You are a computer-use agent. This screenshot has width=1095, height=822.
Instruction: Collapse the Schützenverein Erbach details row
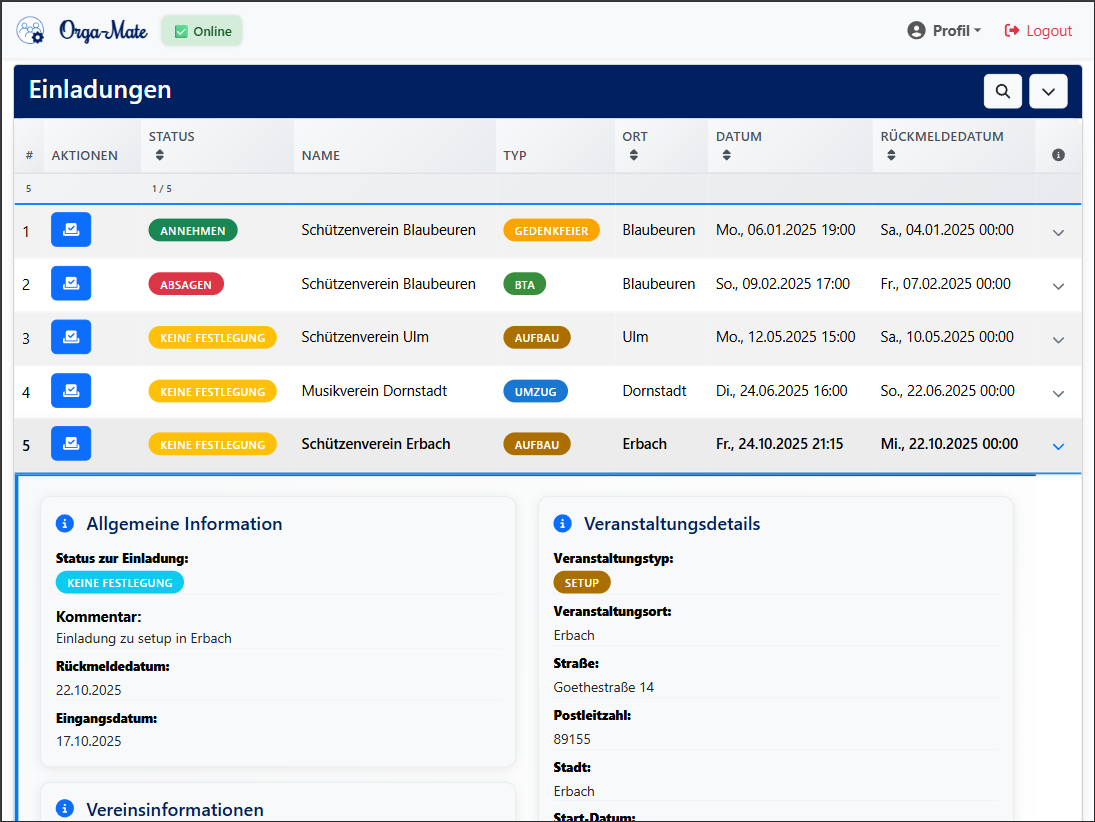1058,446
